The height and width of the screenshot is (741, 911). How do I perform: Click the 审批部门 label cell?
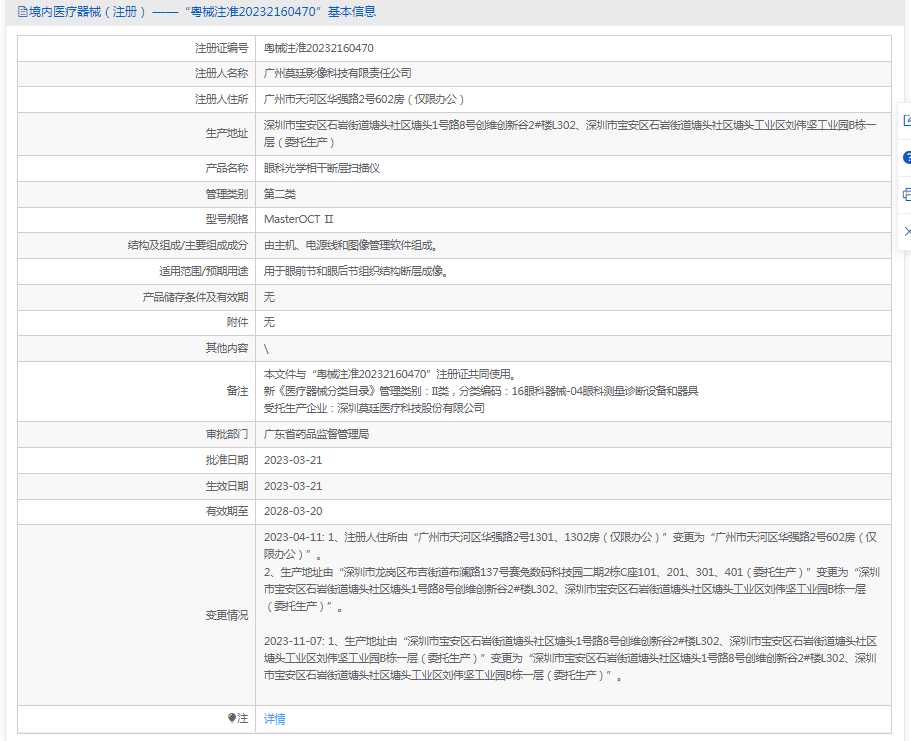(x=137, y=434)
